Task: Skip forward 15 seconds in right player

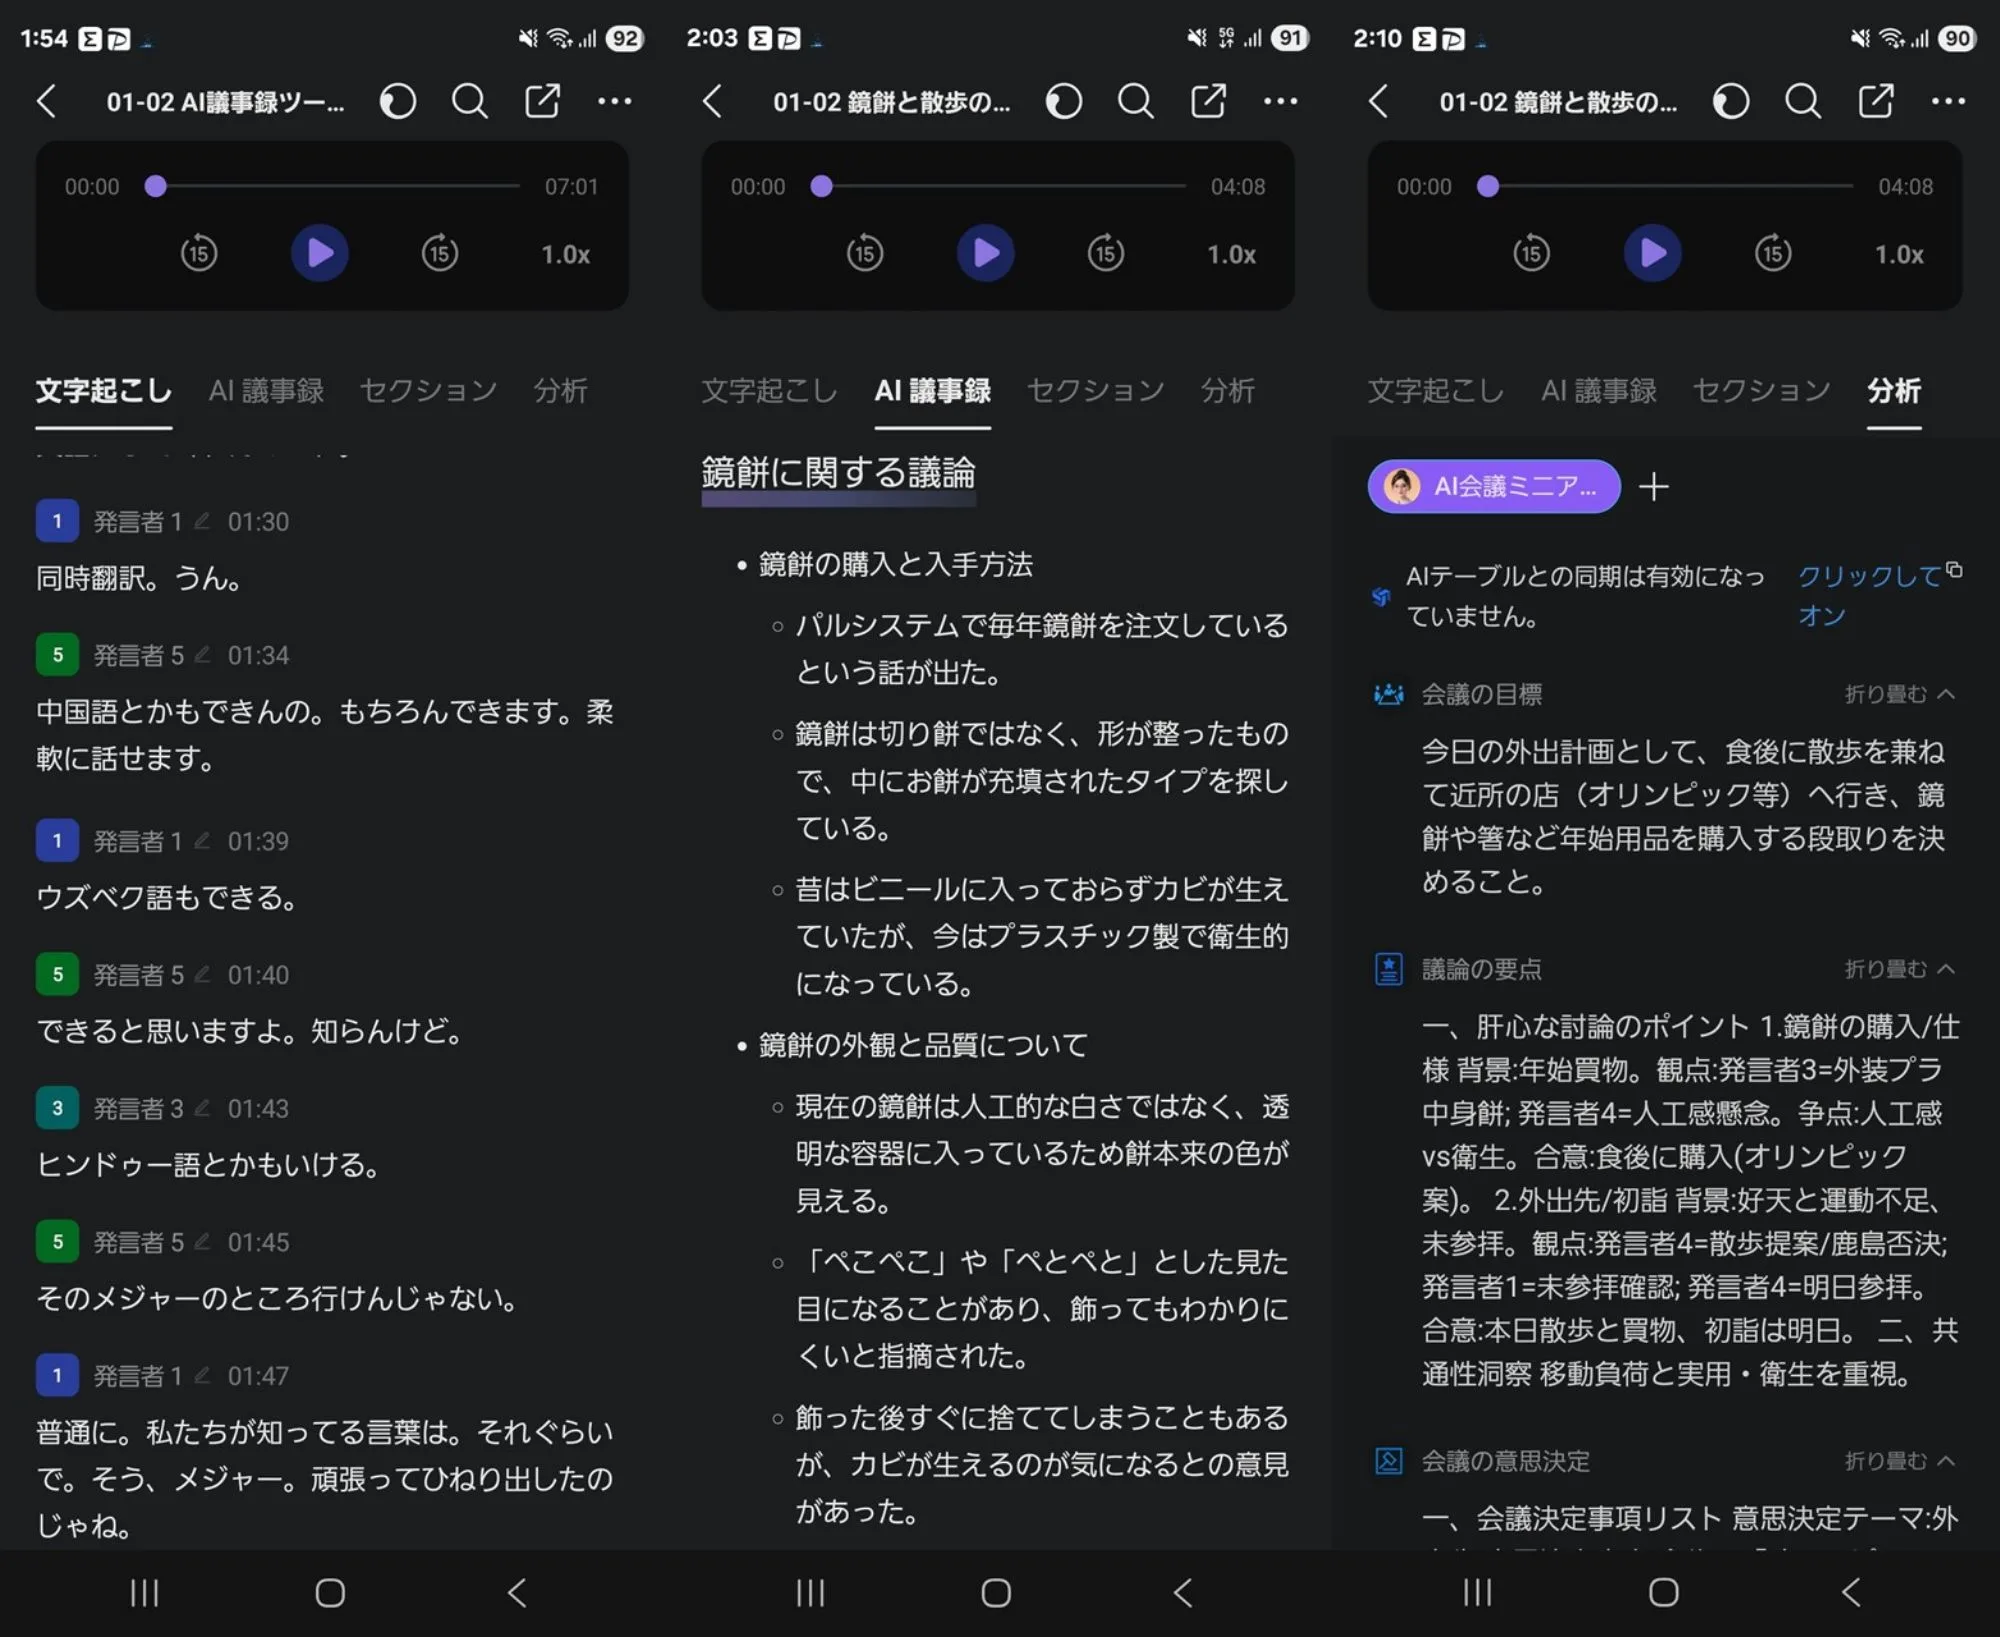Action: coord(1772,253)
